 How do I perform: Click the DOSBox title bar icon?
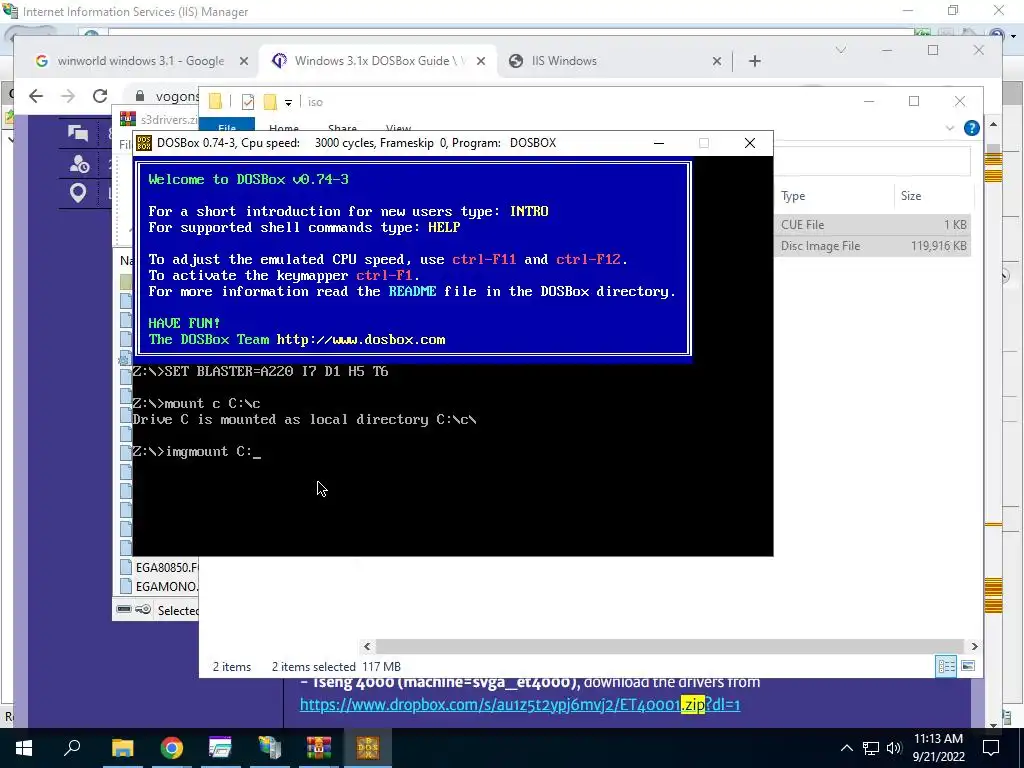point(144,143)
